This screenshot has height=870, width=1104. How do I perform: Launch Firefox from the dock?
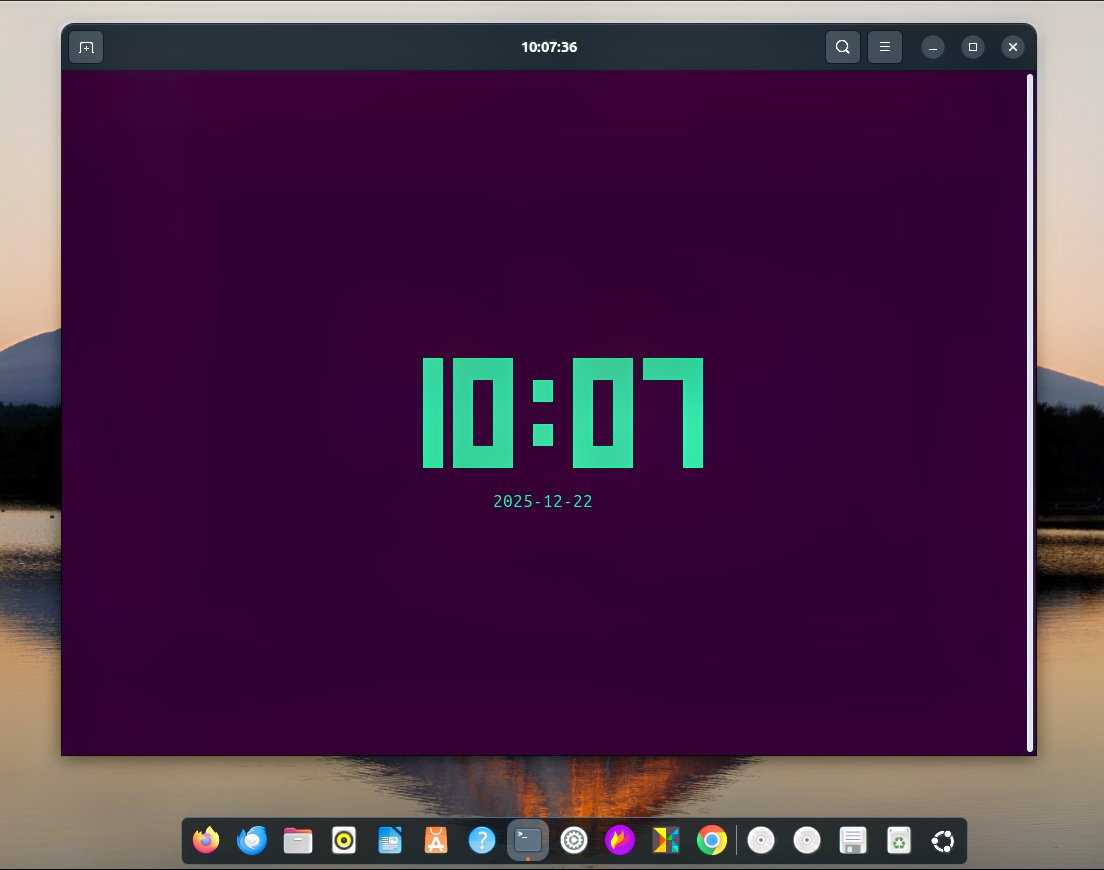pos(206,840)
